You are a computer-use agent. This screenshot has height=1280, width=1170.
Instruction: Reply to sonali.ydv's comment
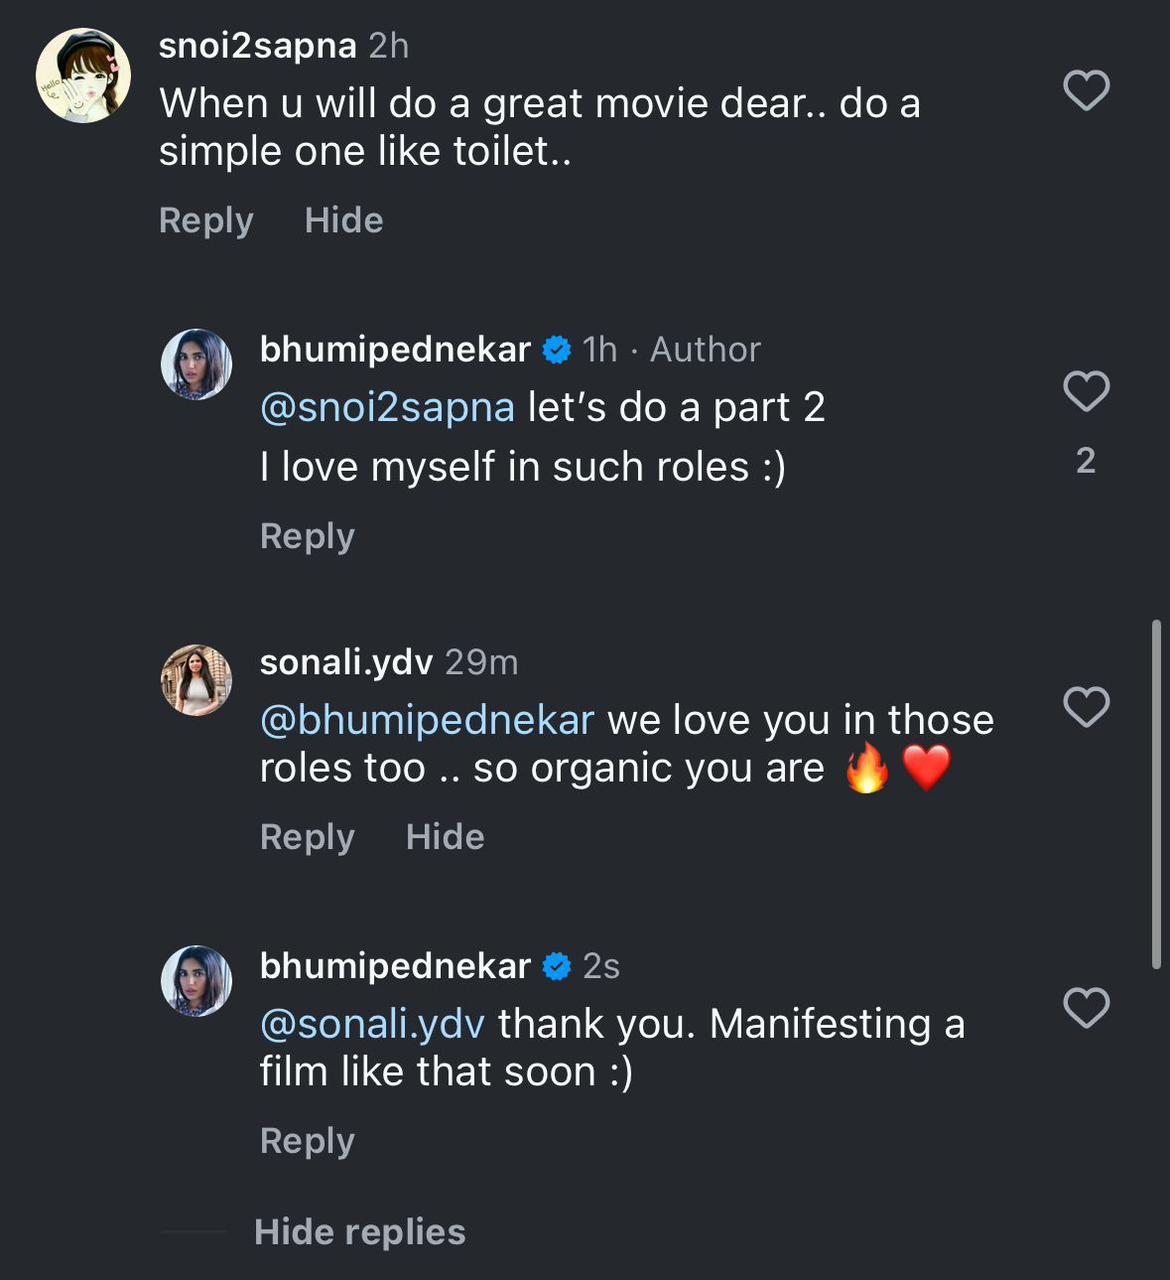(x=307, y=837)
